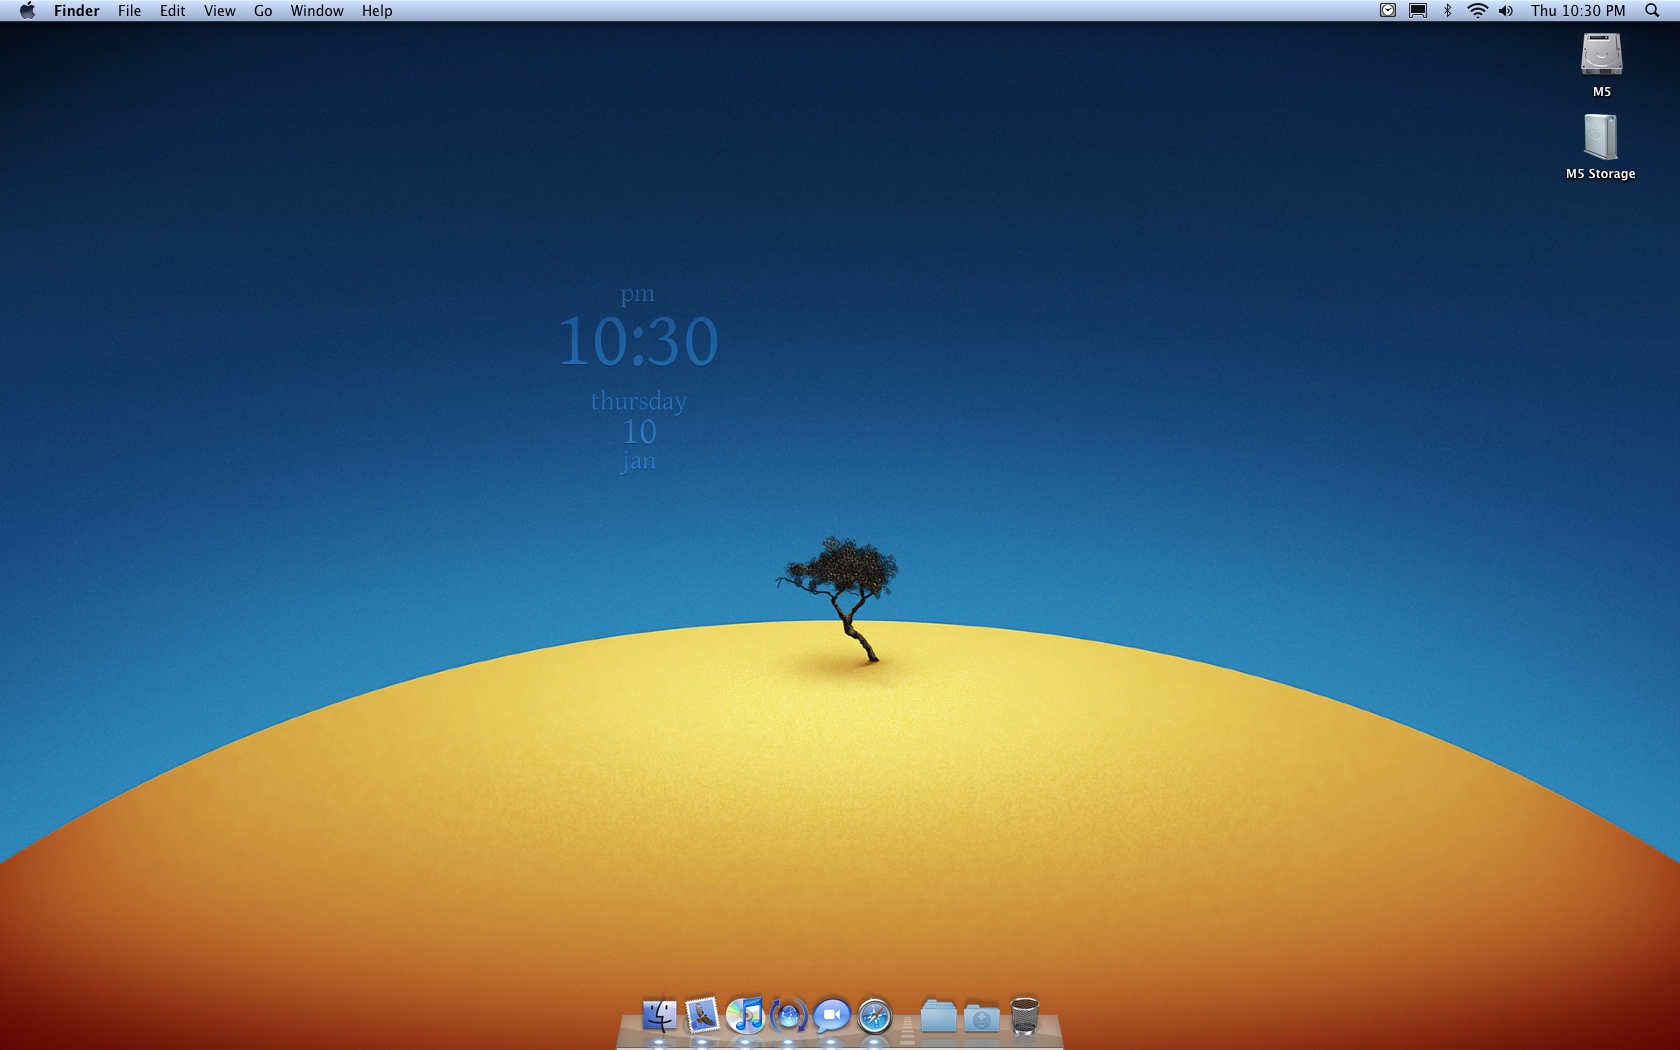The width and height of the screenshot is (1680, 1050).
Task: Open the Downloads folder stack in Dock
Action: tap(981, 1016)
